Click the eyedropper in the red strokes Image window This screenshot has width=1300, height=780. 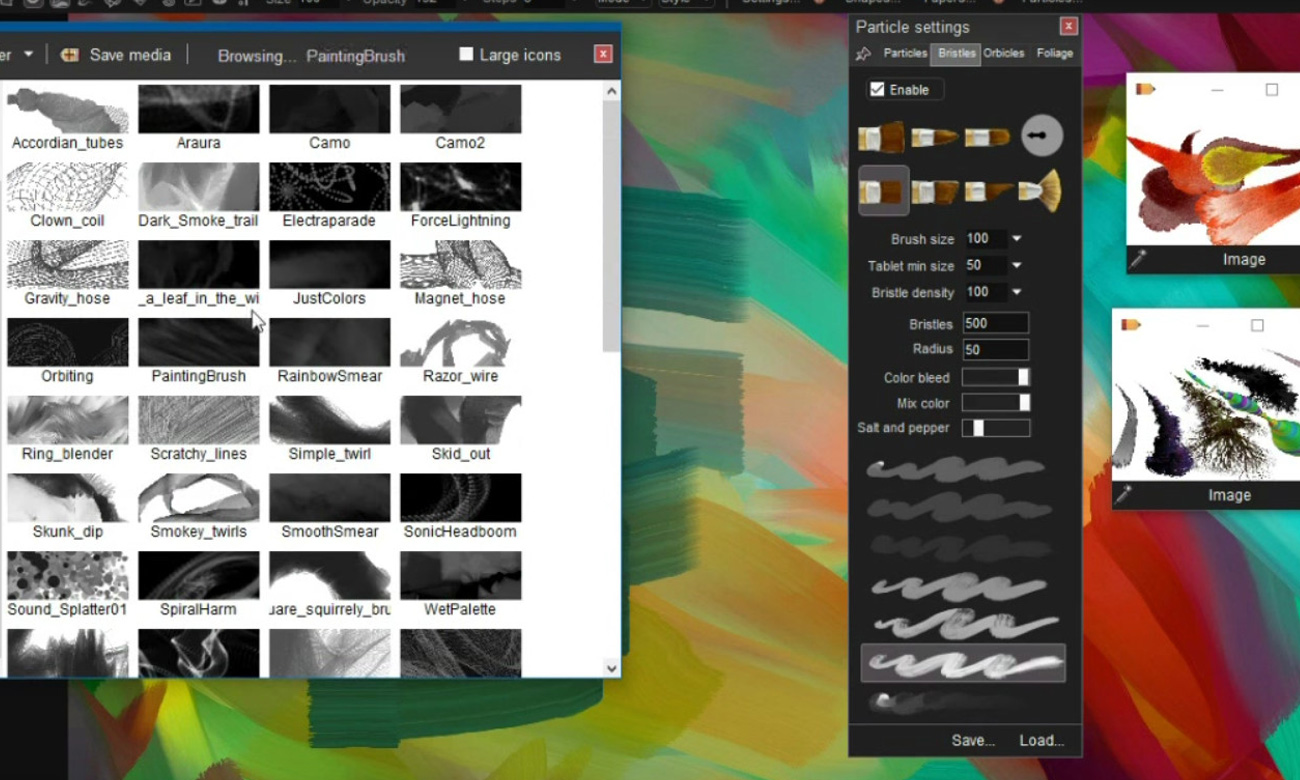(x=1138, y=259)
